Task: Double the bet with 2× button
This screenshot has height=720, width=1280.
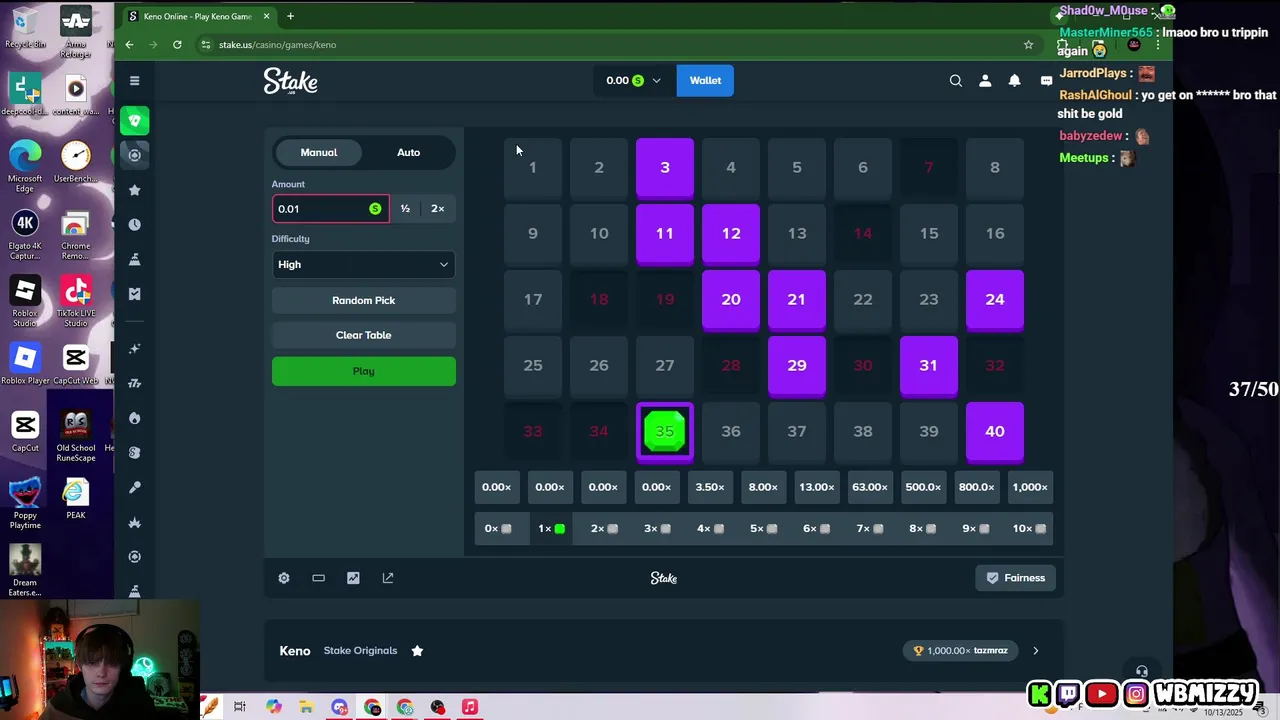Action: 437,208
